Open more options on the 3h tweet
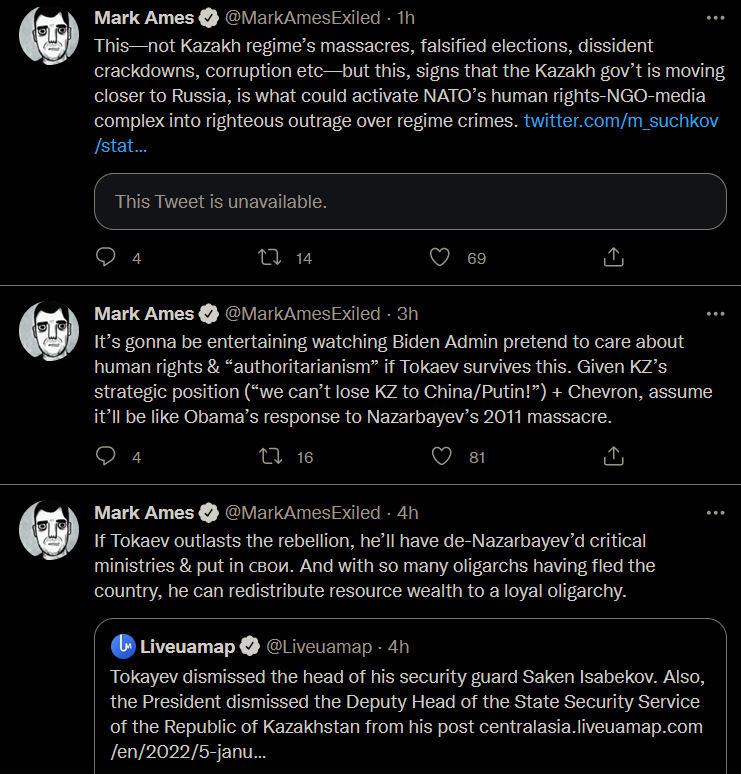The image size is (741, 774). coord(715,314)
